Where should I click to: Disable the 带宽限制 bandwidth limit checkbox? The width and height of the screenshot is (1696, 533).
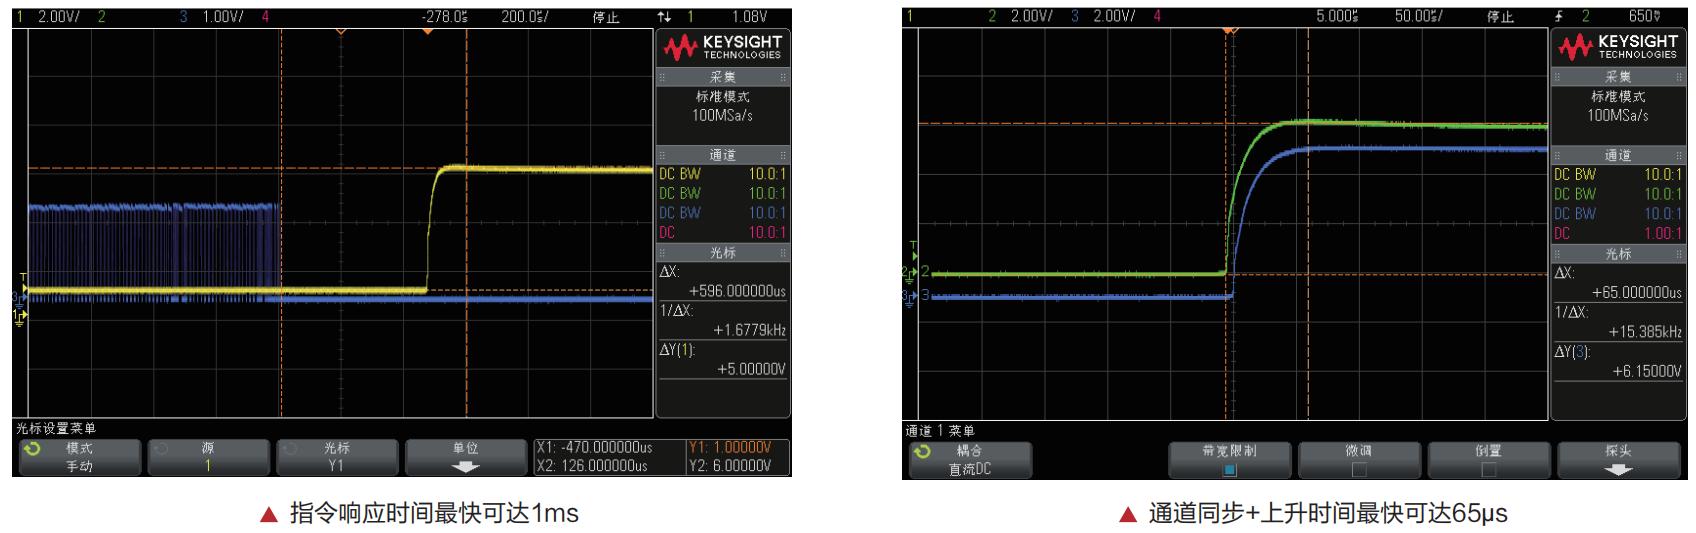coord(1229,469)
